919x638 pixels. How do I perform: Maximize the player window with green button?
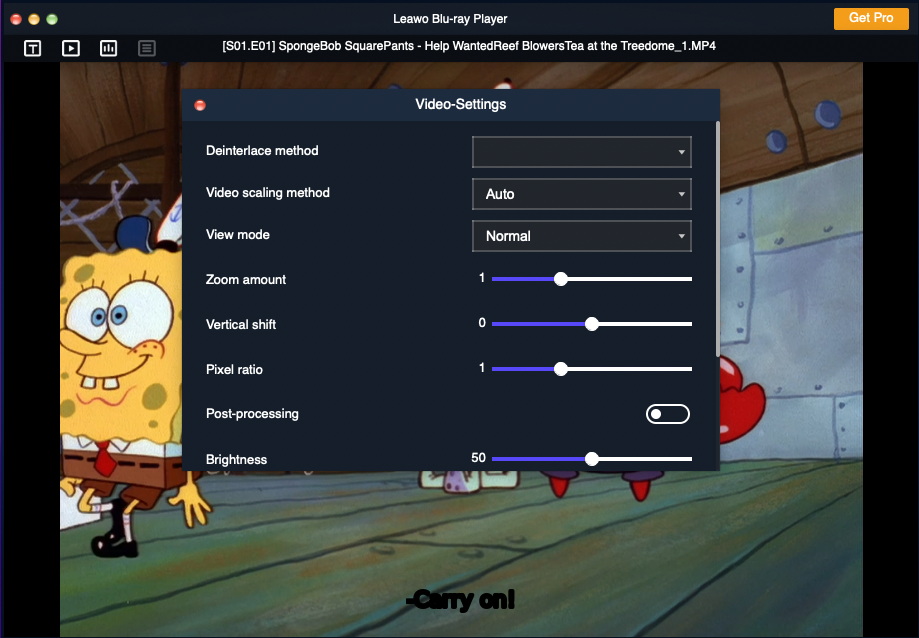pyautogui.click(x=52, y=19)
